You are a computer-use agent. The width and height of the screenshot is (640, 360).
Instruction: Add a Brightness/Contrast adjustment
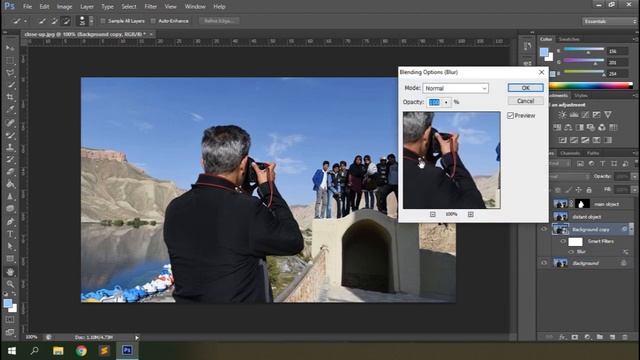(x=562, y=115)
